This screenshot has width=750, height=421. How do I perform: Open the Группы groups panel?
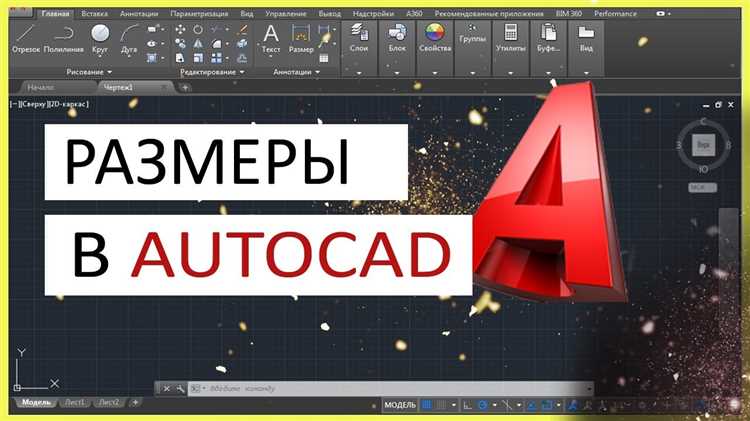click(x=472, y=34)
